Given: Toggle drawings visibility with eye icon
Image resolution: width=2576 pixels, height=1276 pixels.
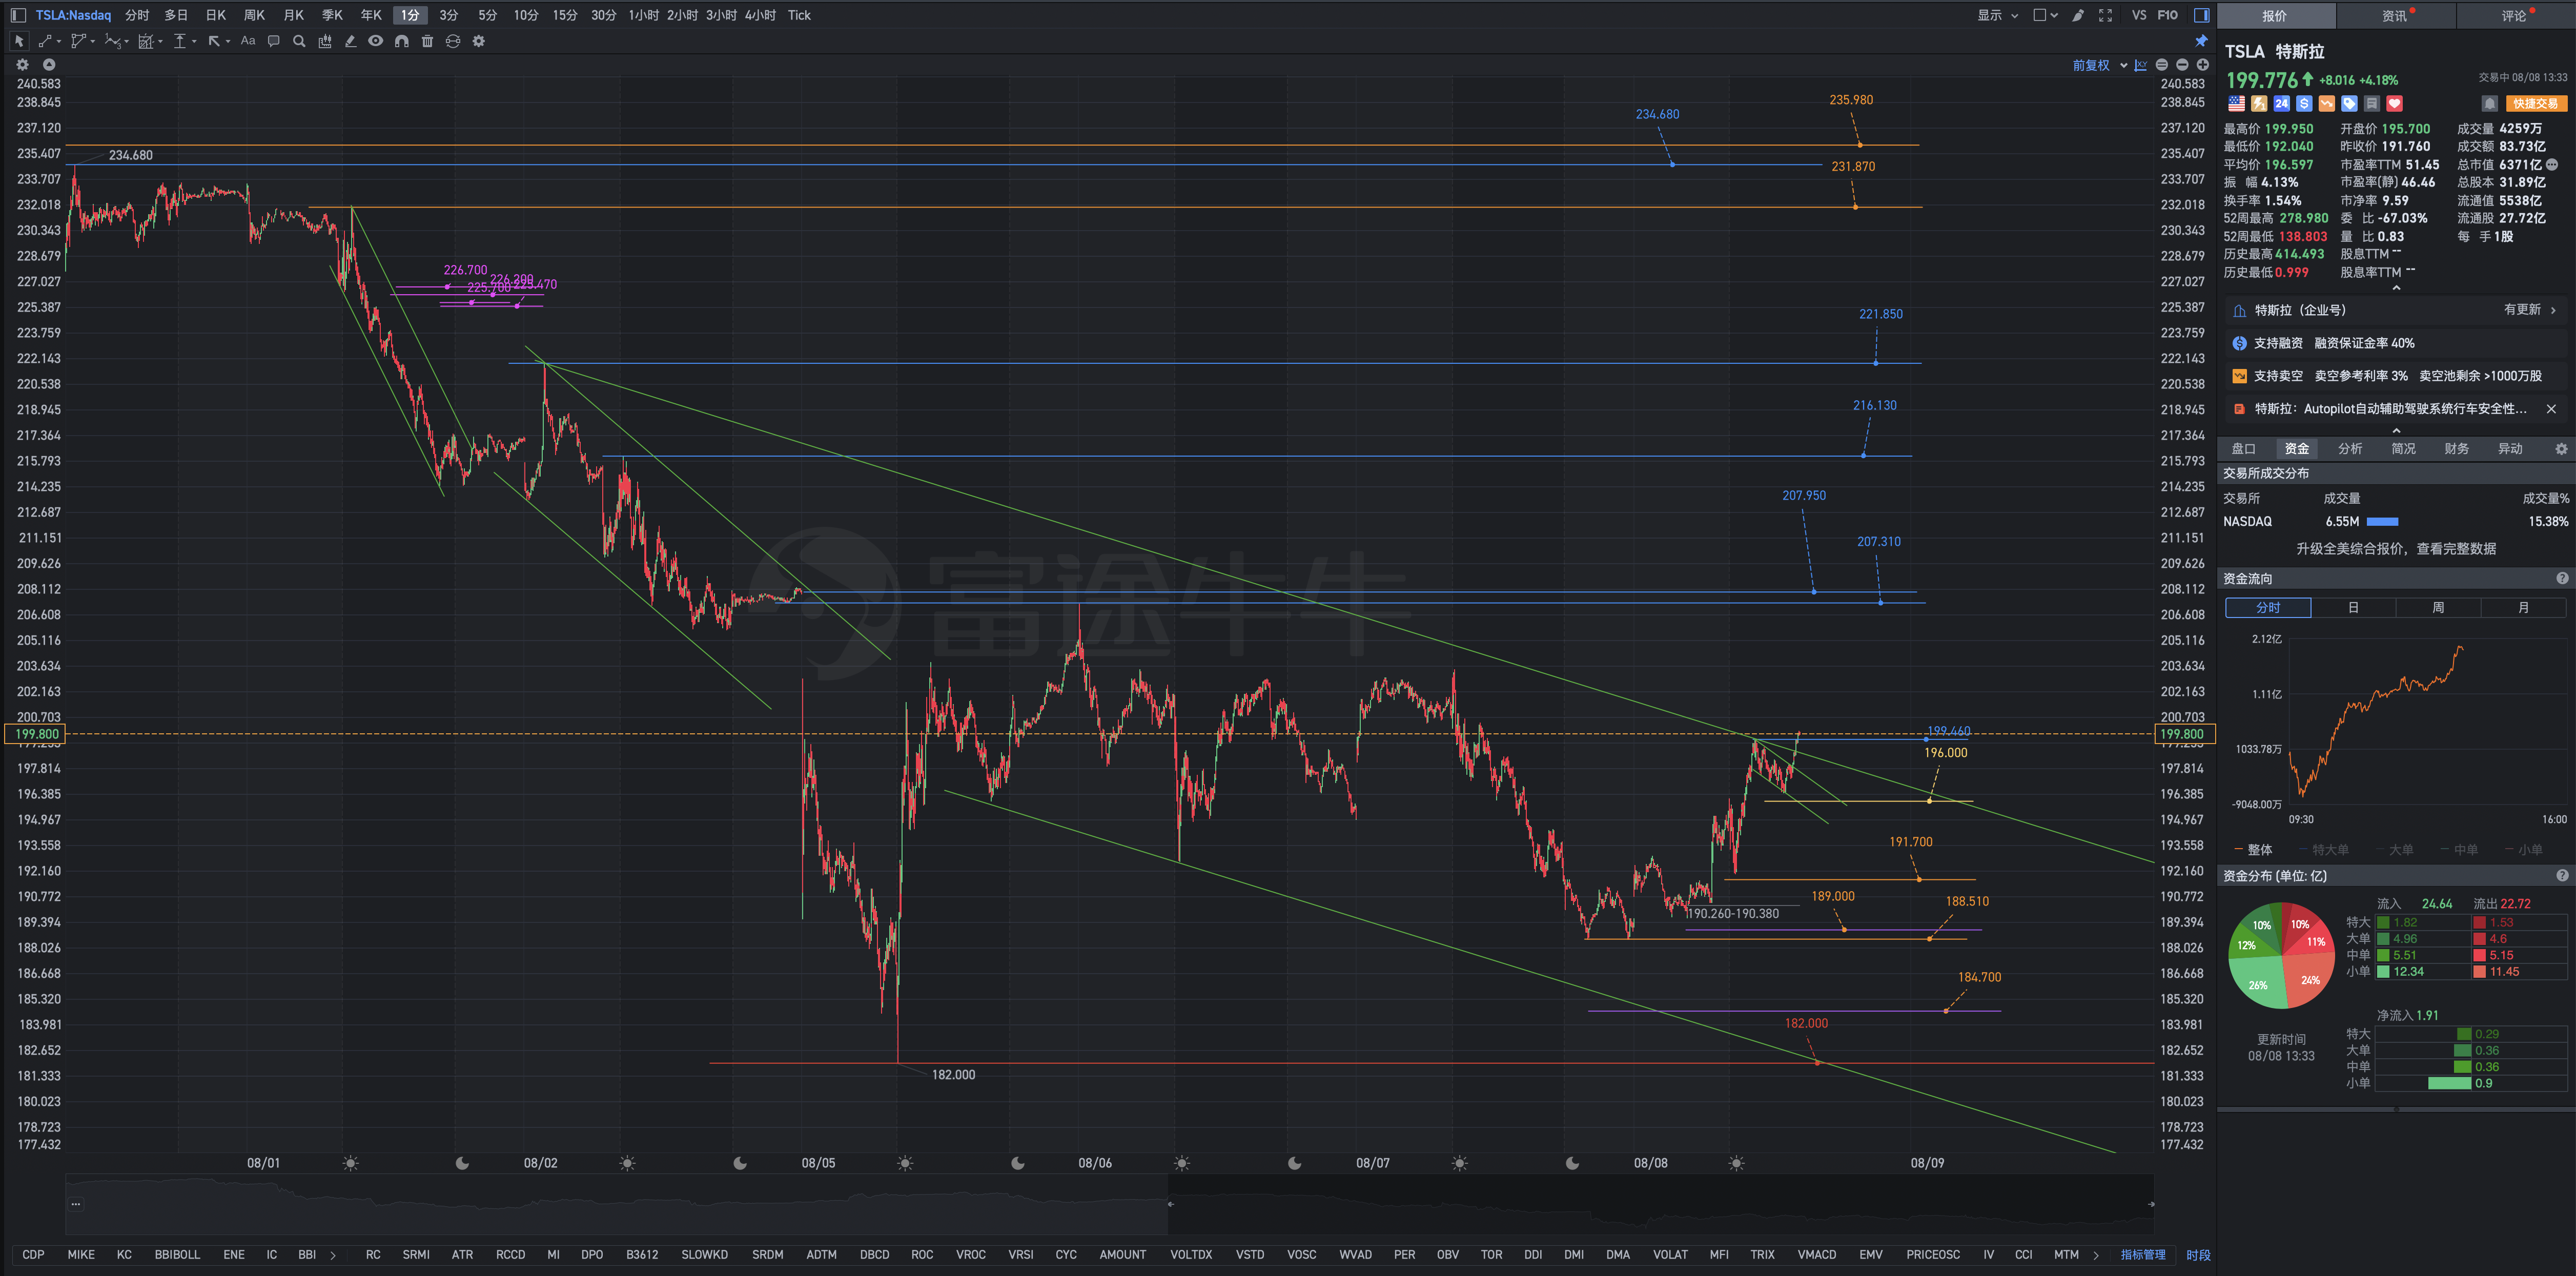Looking at the screenshot, I should pyautogui.click(x=375, y=41).
